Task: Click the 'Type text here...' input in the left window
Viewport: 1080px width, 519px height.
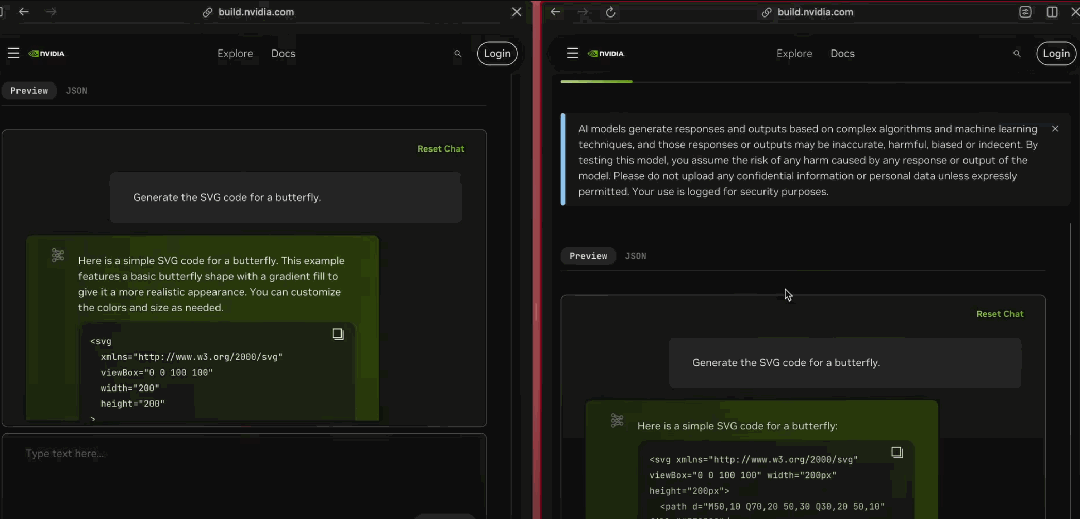Action: click(245, 475)
